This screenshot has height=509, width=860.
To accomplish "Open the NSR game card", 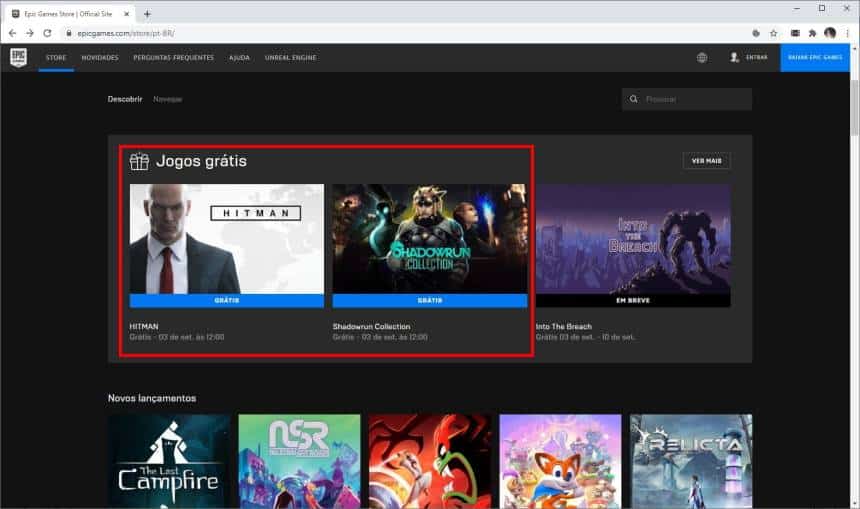I will pyautogui.click(x=299, y=461).
